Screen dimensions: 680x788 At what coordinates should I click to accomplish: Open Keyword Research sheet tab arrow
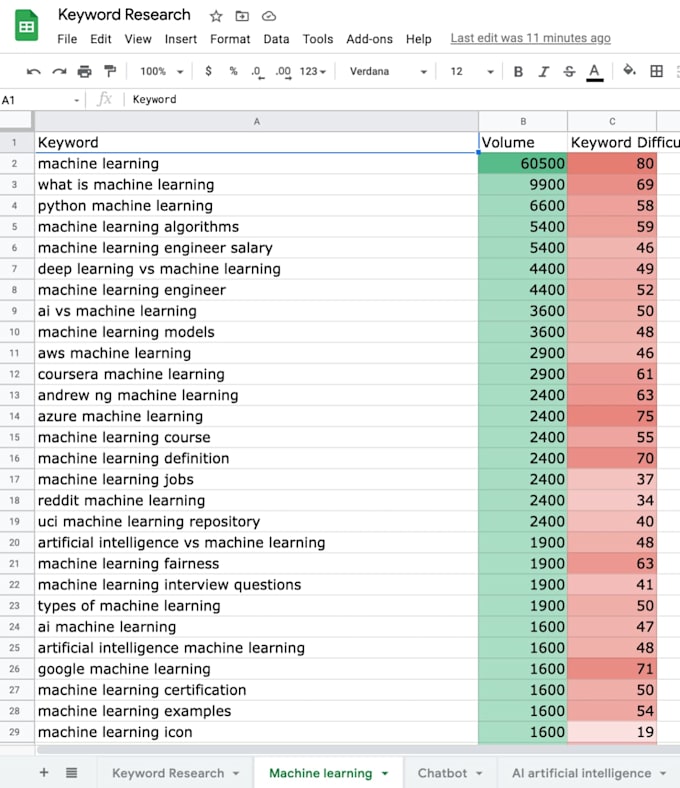236,773
